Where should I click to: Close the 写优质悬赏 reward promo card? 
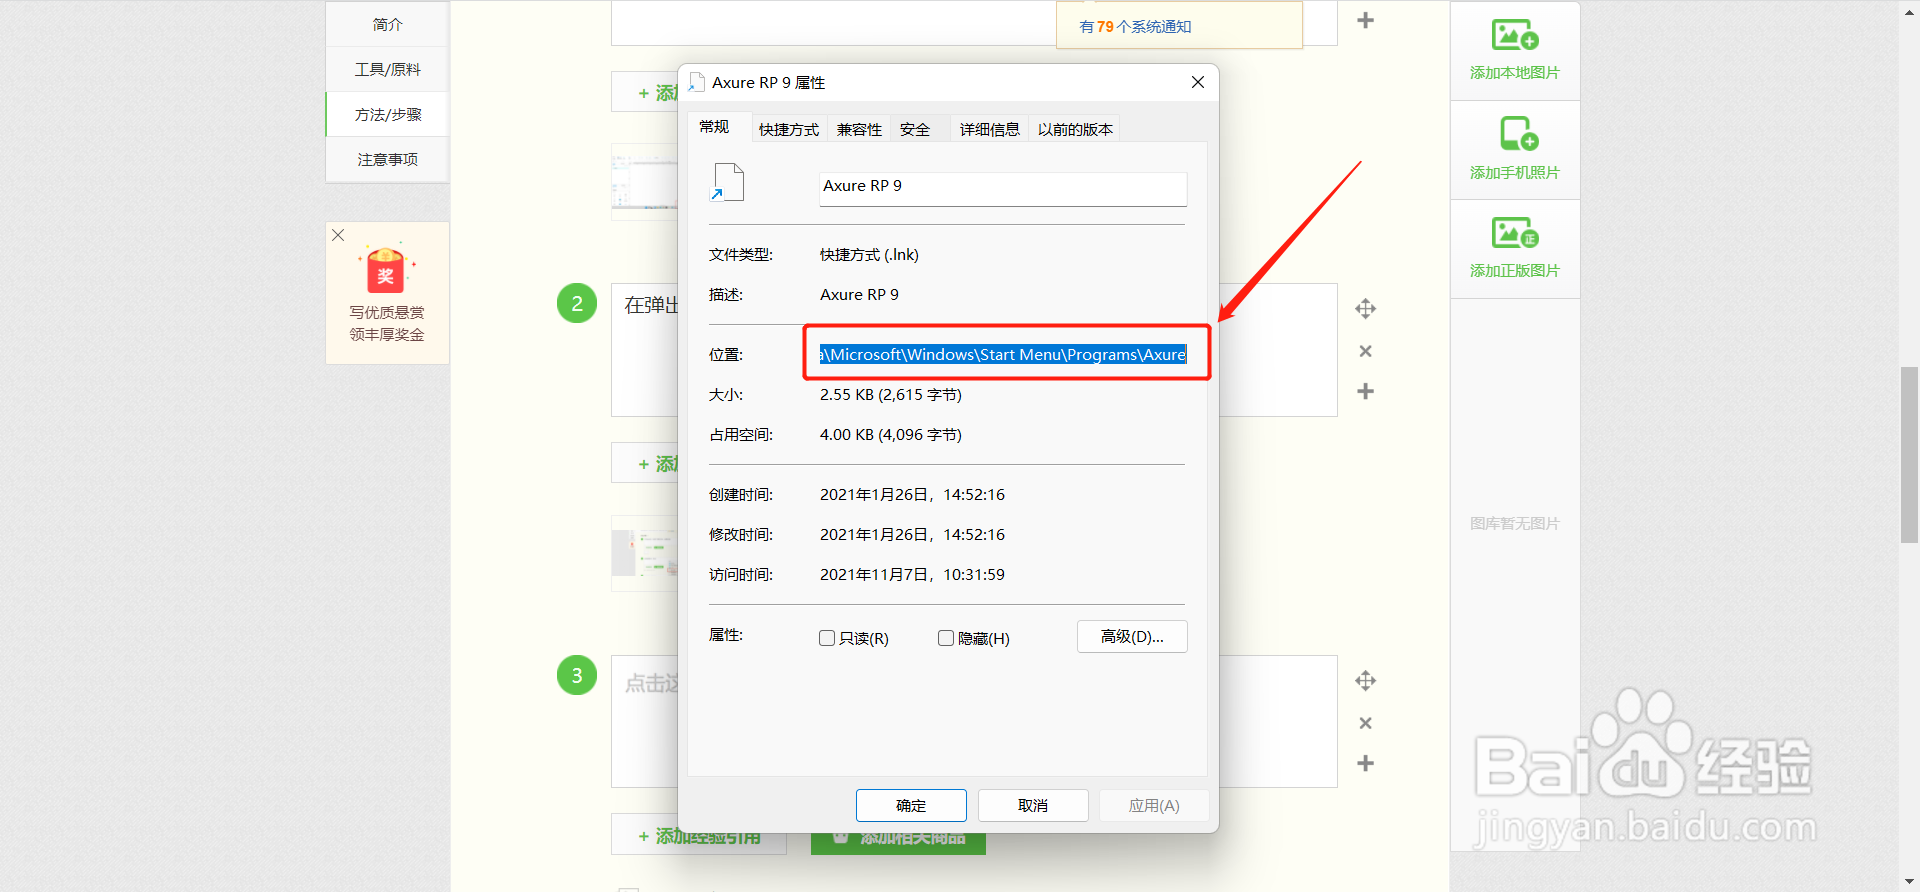(338, 235)
